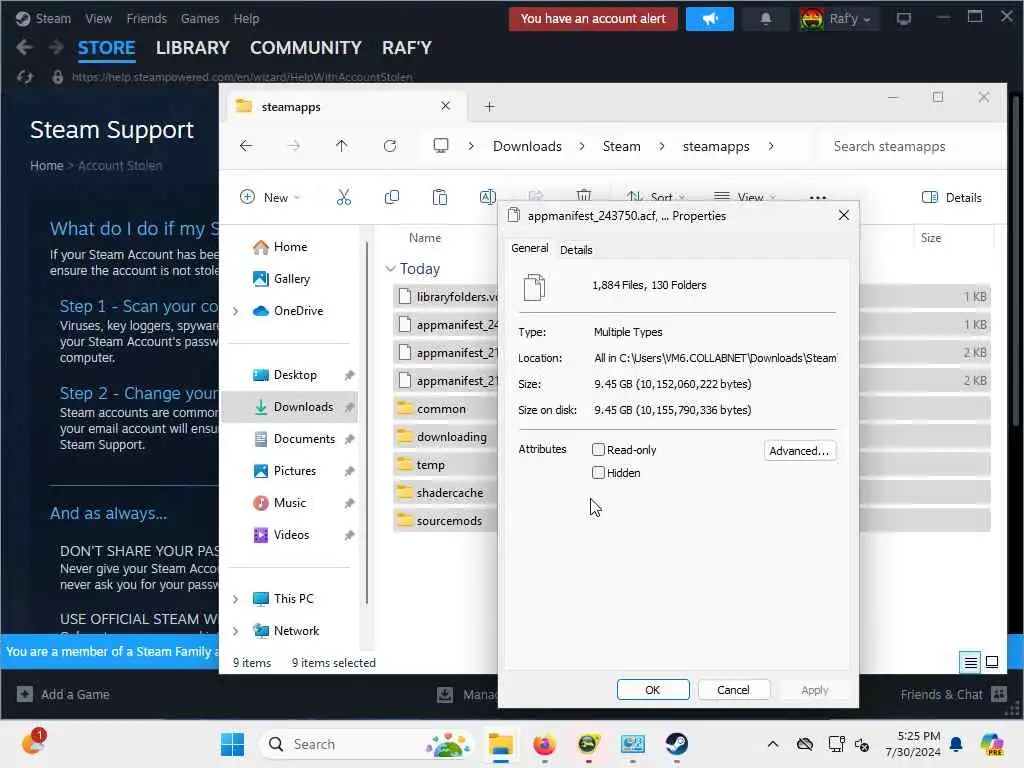The height and width of the screenshot is (768, 1024).
Task: Collapse the Today group
Action: 391,268
